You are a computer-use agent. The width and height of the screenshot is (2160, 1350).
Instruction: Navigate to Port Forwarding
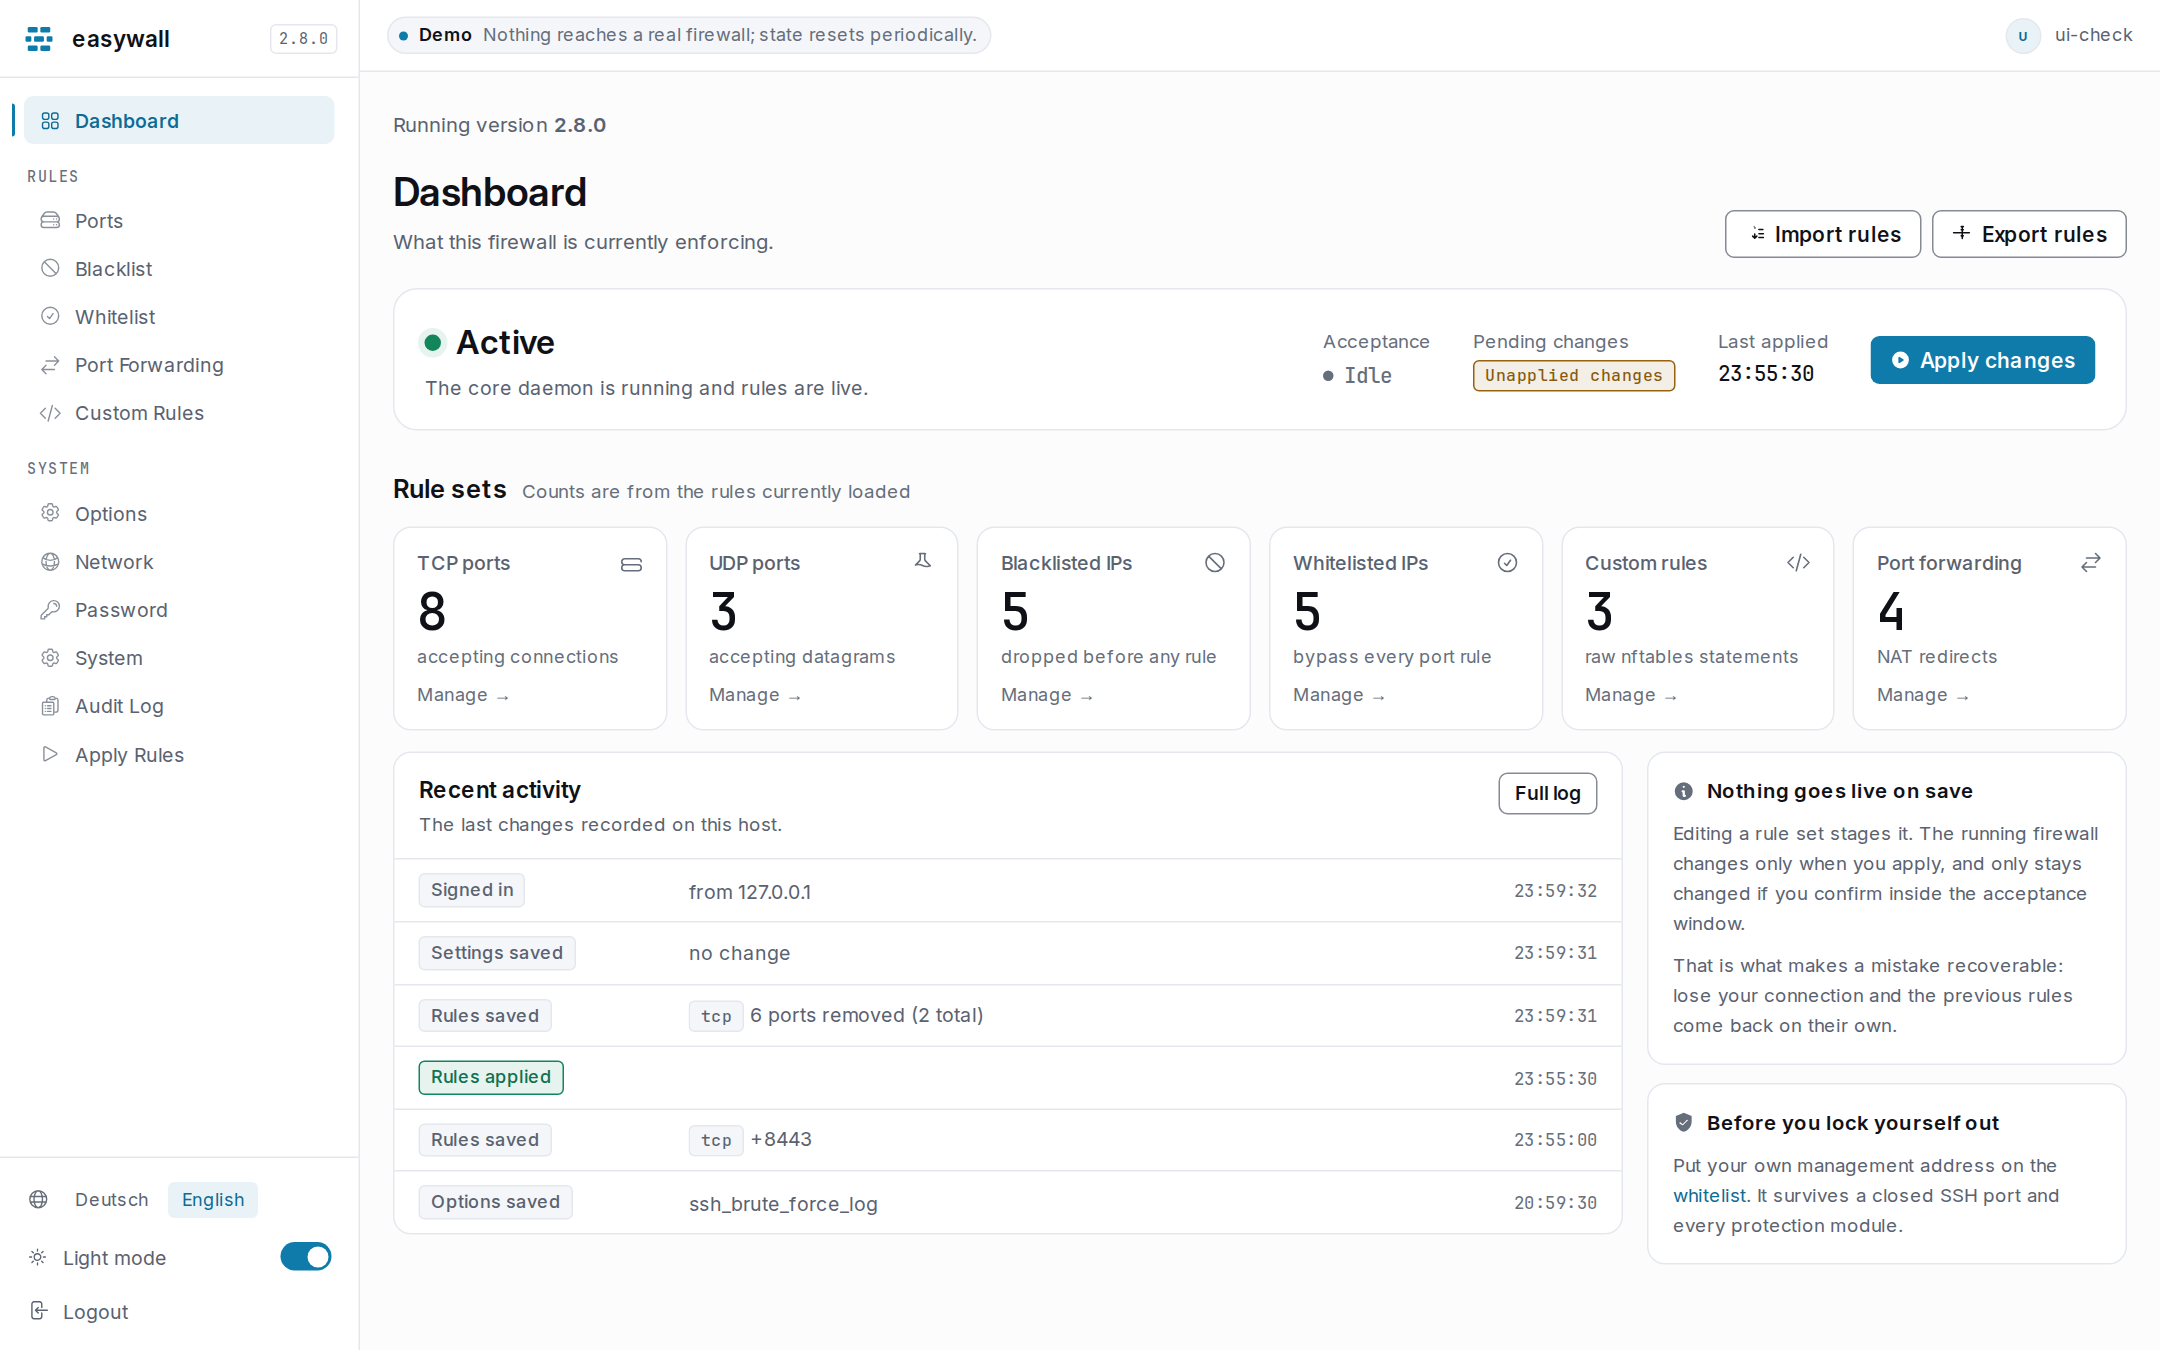179,365
